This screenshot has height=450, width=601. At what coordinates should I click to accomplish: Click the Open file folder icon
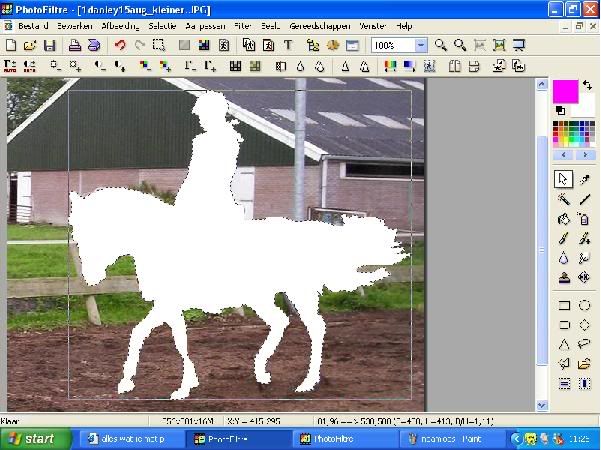pos(30,45)
